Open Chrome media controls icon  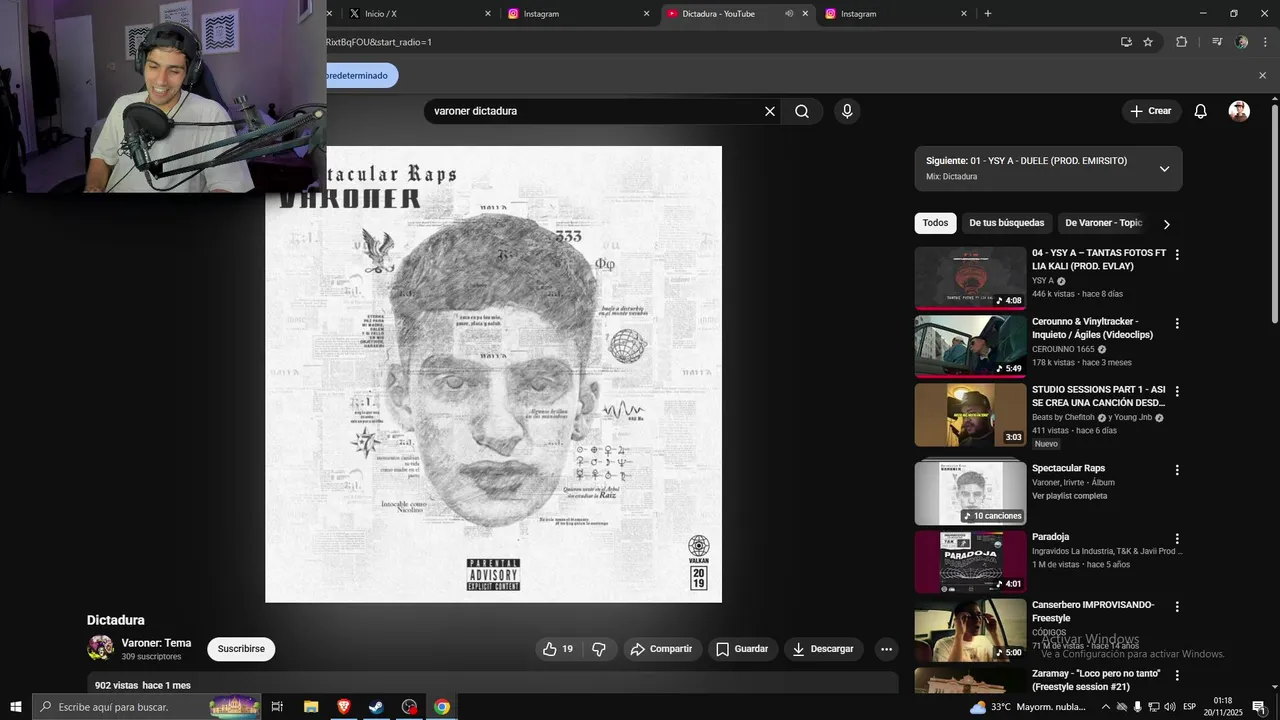pos(1217,42)
